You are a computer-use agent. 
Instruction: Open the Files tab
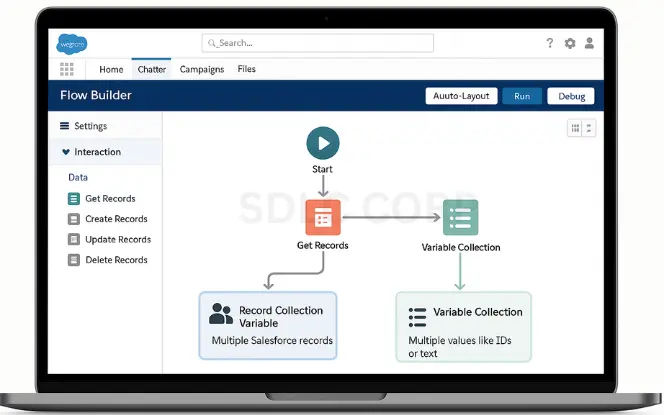pos(246,69)
